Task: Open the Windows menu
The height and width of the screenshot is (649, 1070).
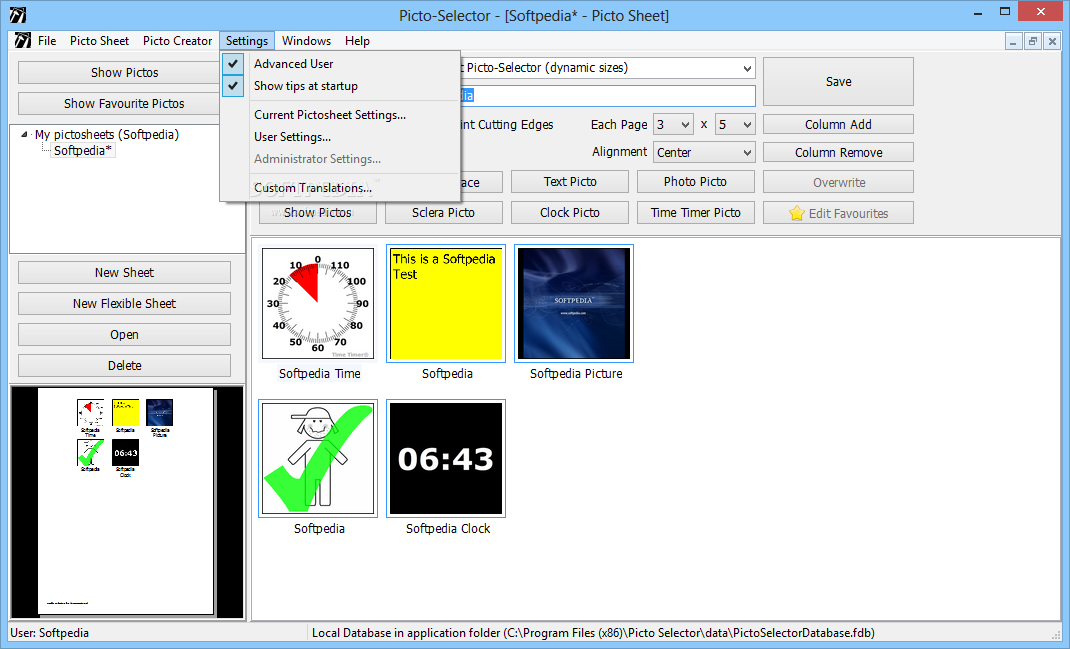Action: click(x=306, y=41)
